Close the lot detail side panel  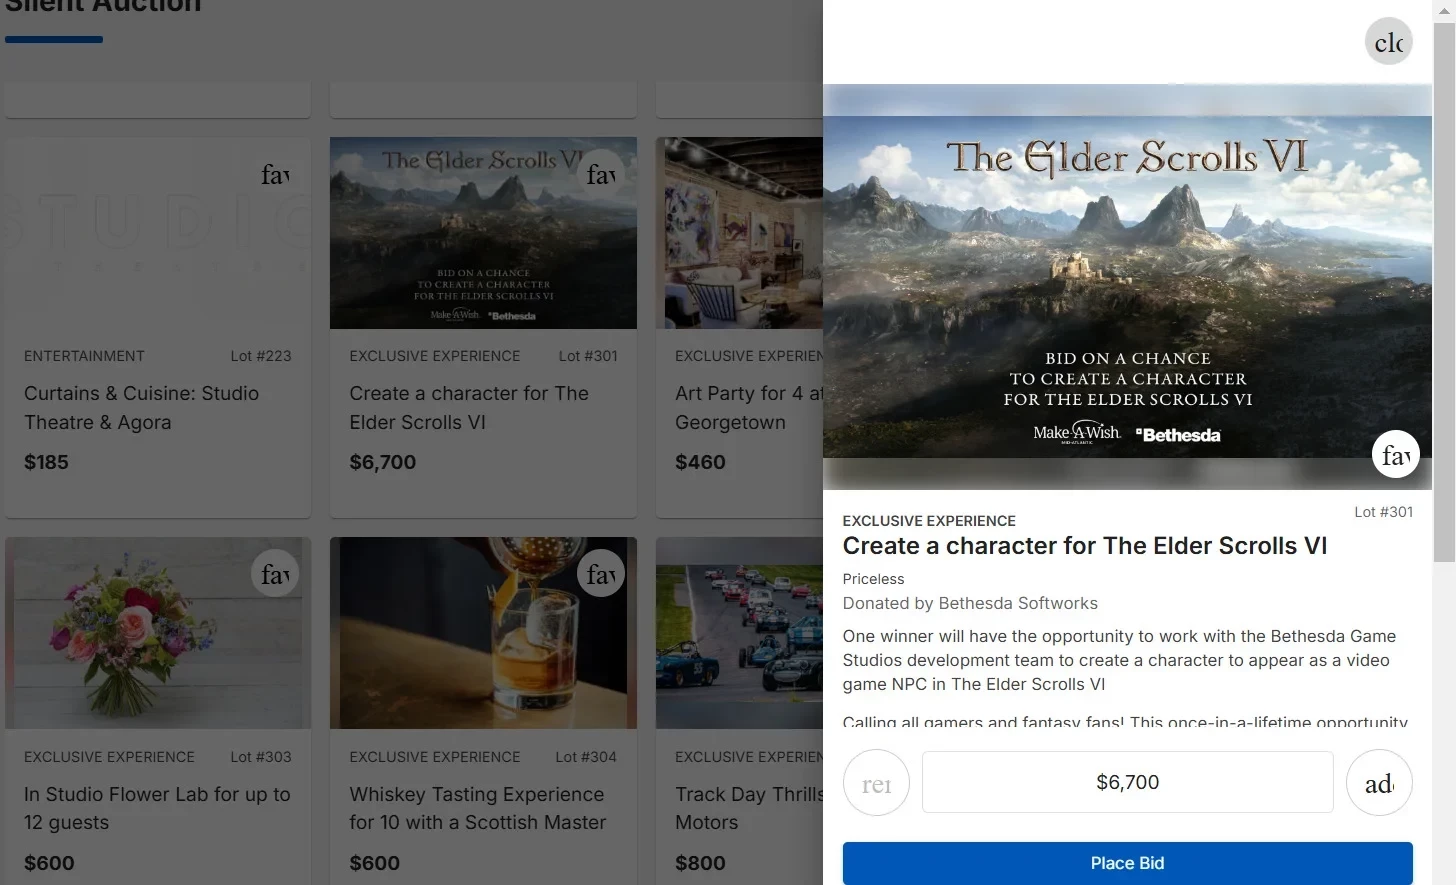point(1388,42)
